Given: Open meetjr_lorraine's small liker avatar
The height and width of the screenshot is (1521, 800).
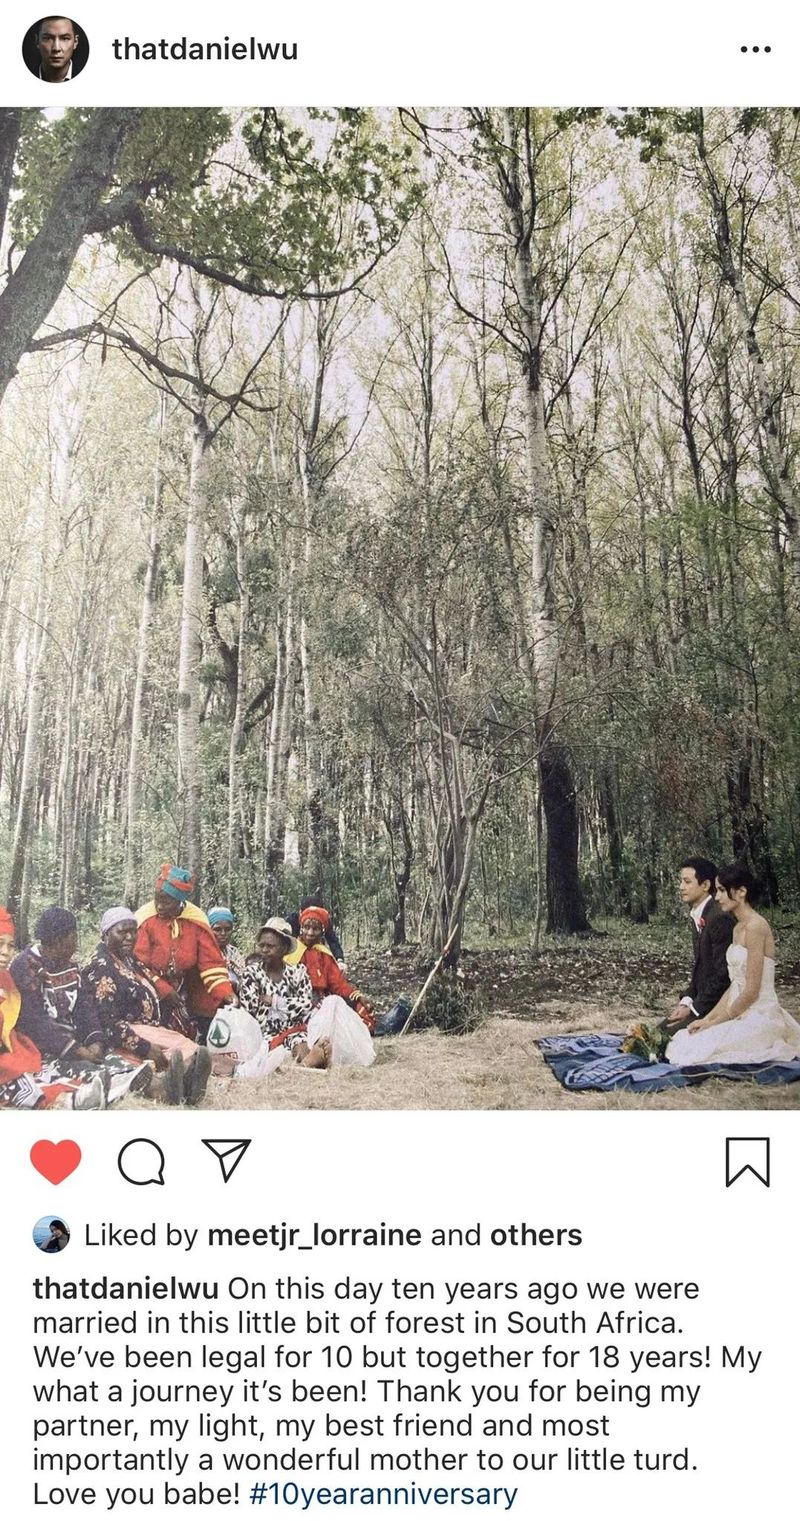Looking at the screenshot, I should pyautogui.click(x=51, y=1235).
